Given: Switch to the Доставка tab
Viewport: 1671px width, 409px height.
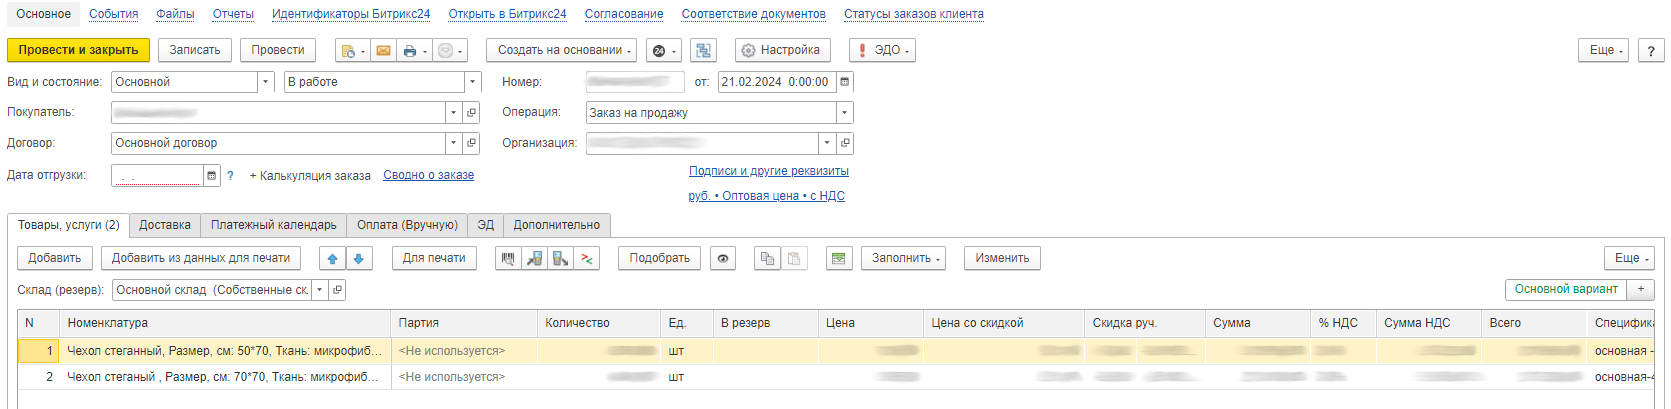Looking at the screenshot, I should click(x=165, y=225).
